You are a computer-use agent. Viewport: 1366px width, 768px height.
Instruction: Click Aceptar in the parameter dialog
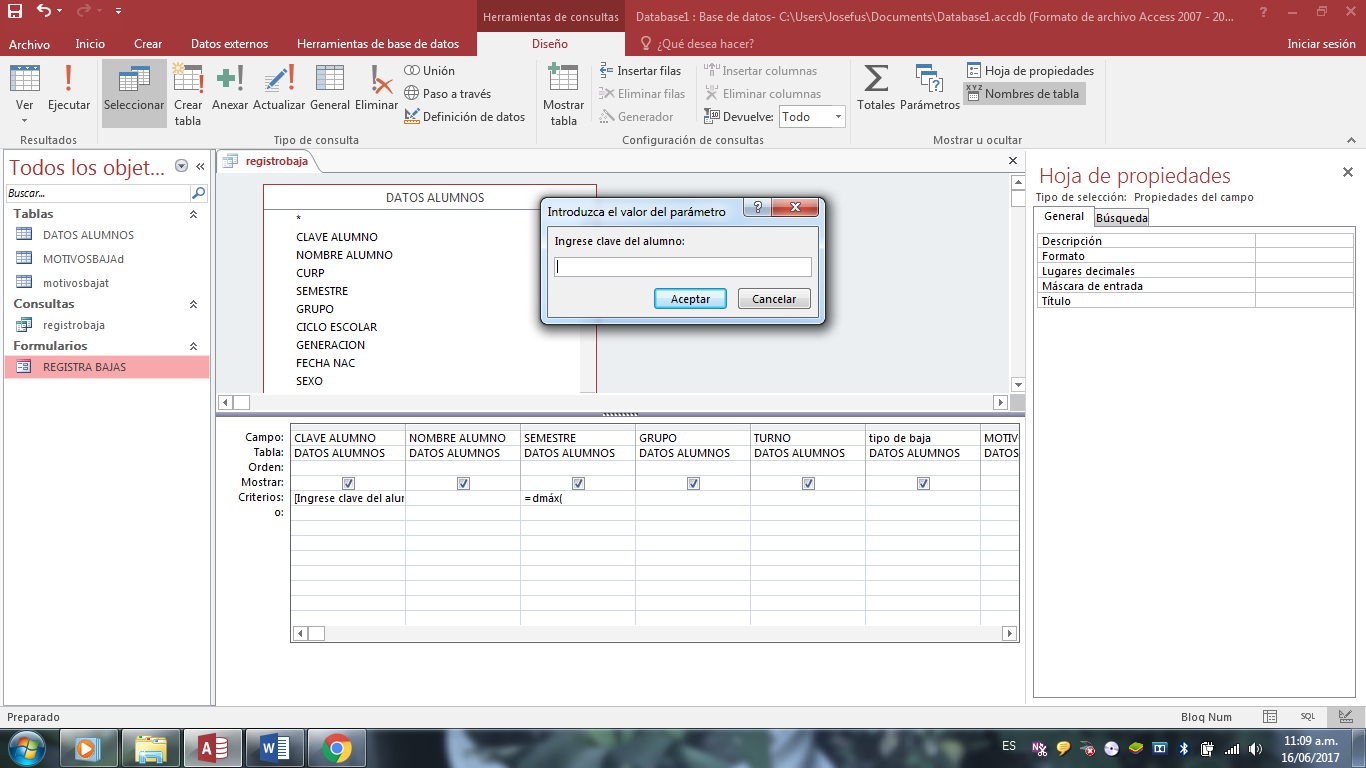[690, 299]
